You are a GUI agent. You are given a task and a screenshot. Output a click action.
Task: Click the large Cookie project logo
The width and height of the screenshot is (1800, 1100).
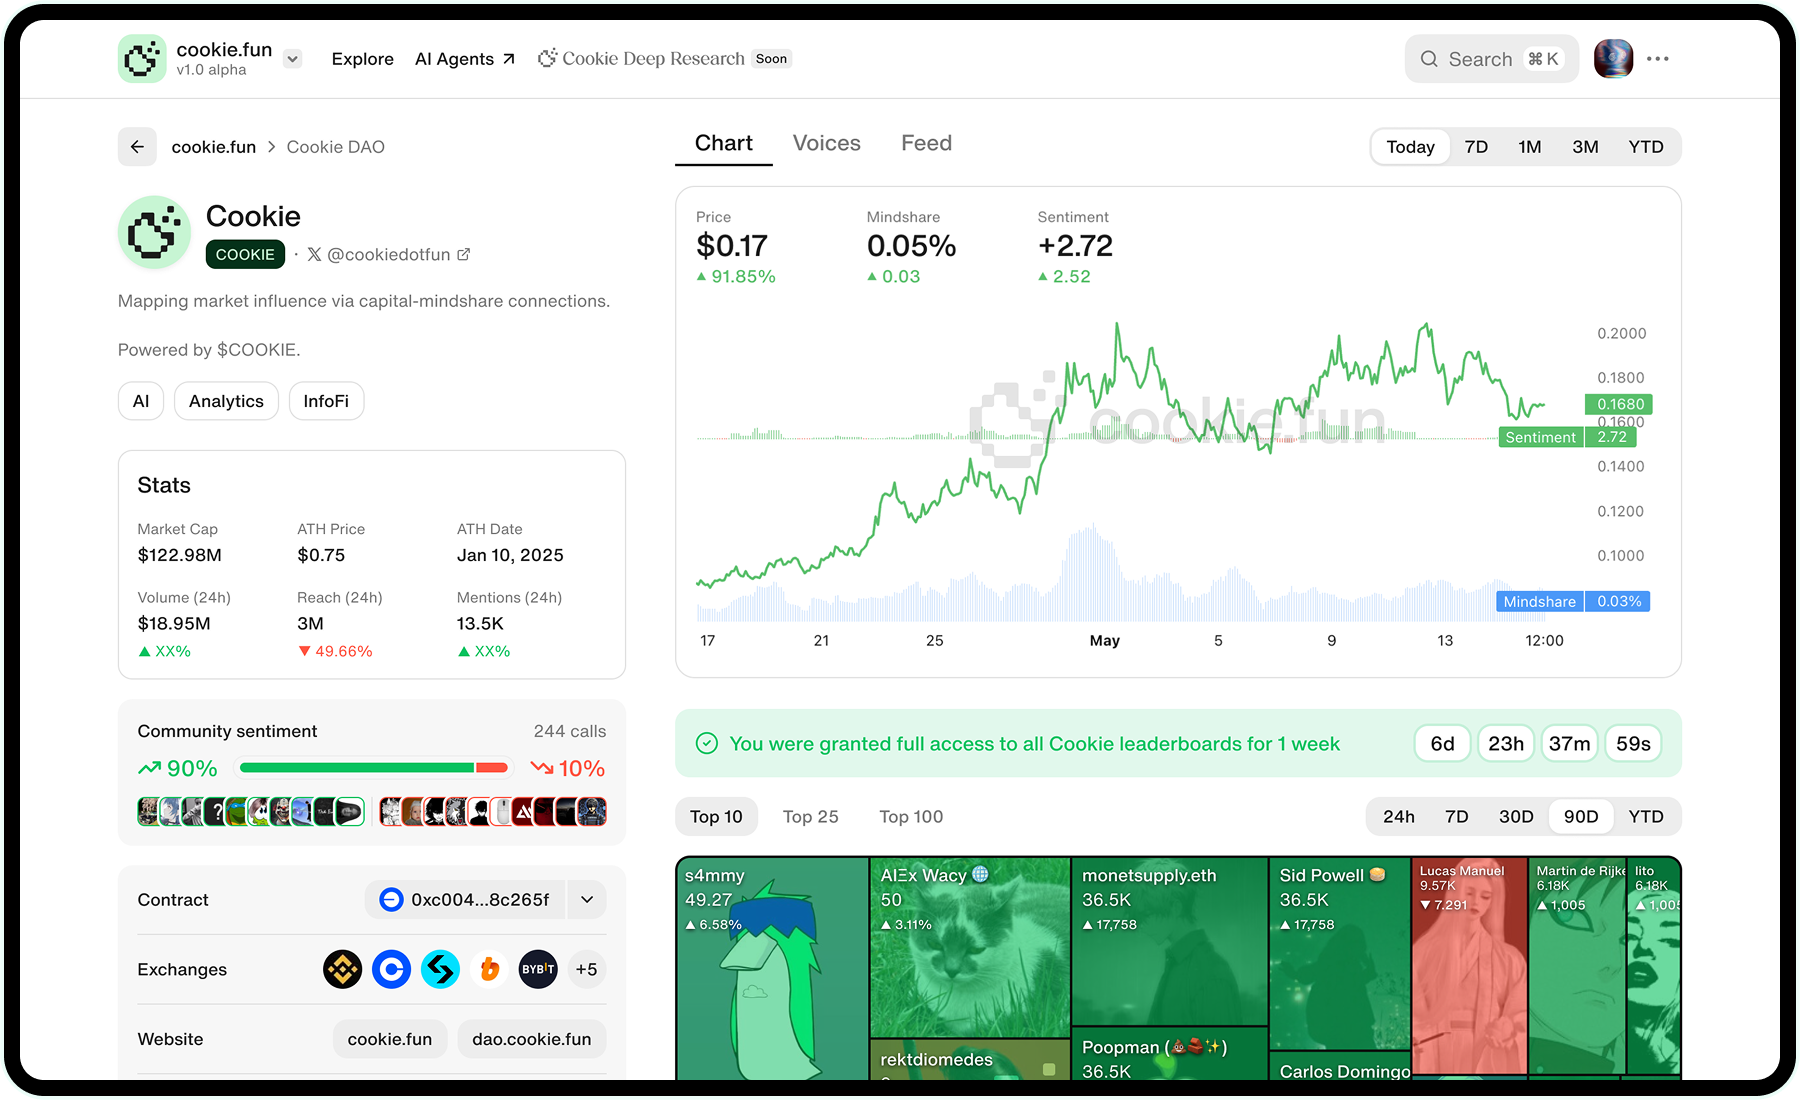coord(154,232)
